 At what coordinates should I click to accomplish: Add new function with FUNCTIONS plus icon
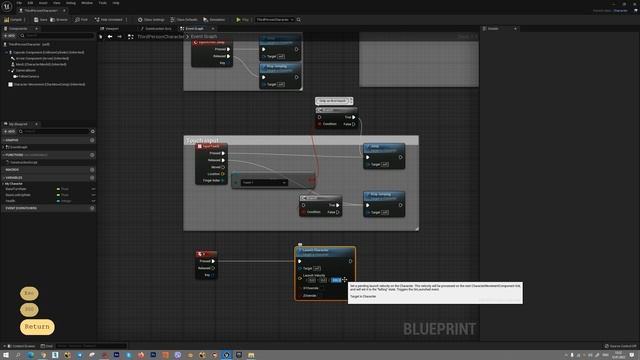click(92, 155)
